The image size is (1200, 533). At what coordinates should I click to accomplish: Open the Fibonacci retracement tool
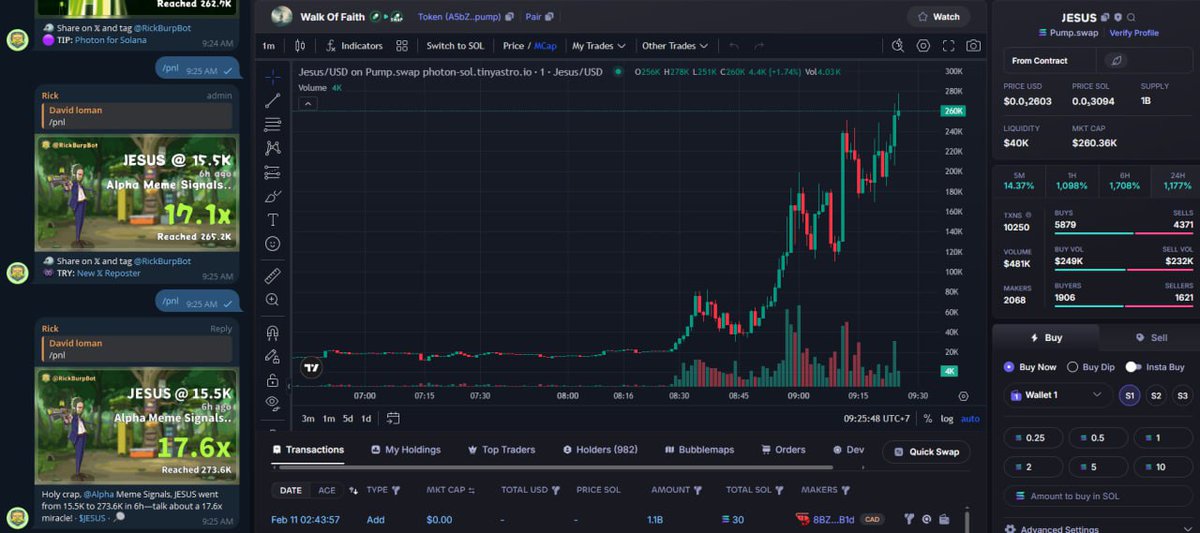272,125
